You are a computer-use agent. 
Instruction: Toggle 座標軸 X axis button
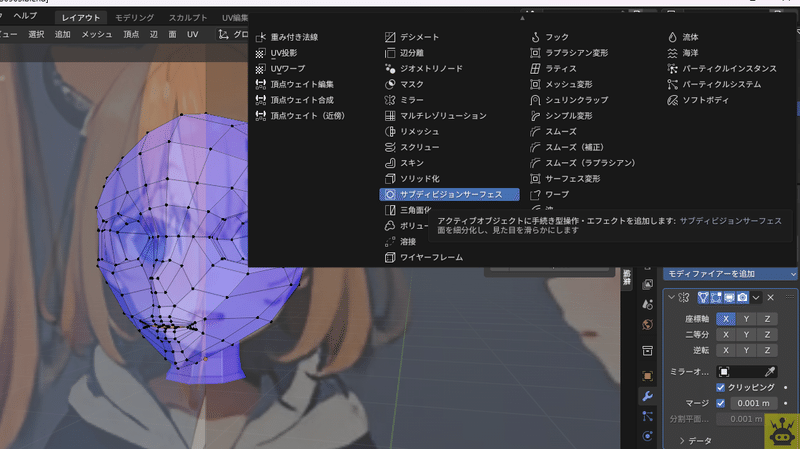(x=726, y=319)
